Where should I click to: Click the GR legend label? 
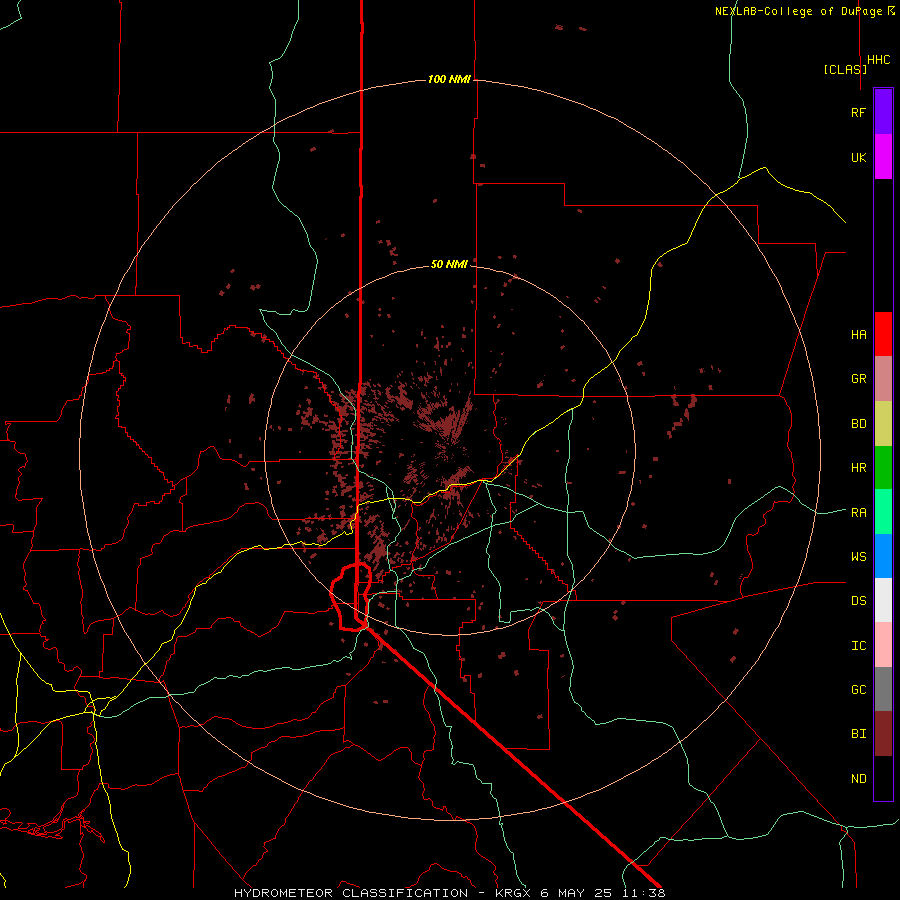[858, 379]
